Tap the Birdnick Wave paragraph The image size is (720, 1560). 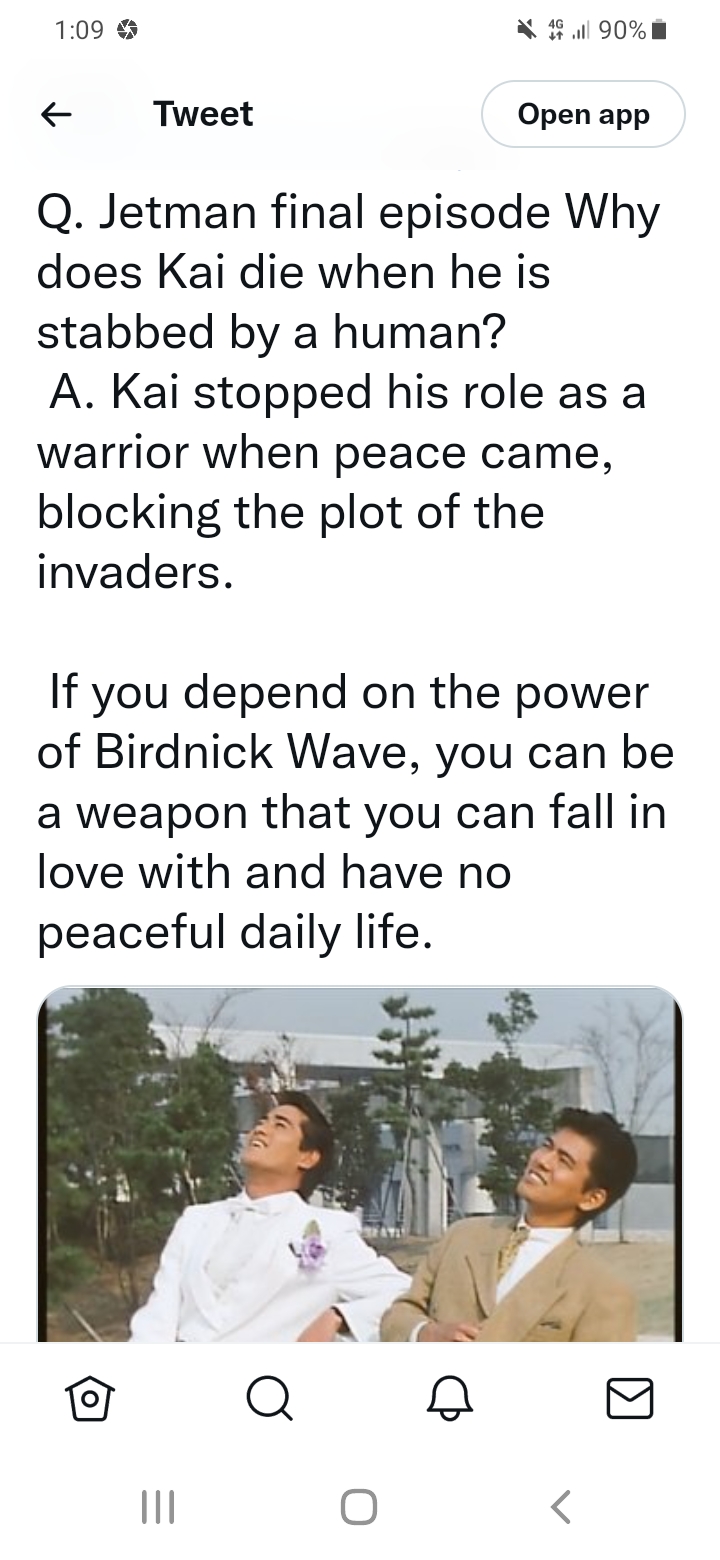(x=356, y=812)
